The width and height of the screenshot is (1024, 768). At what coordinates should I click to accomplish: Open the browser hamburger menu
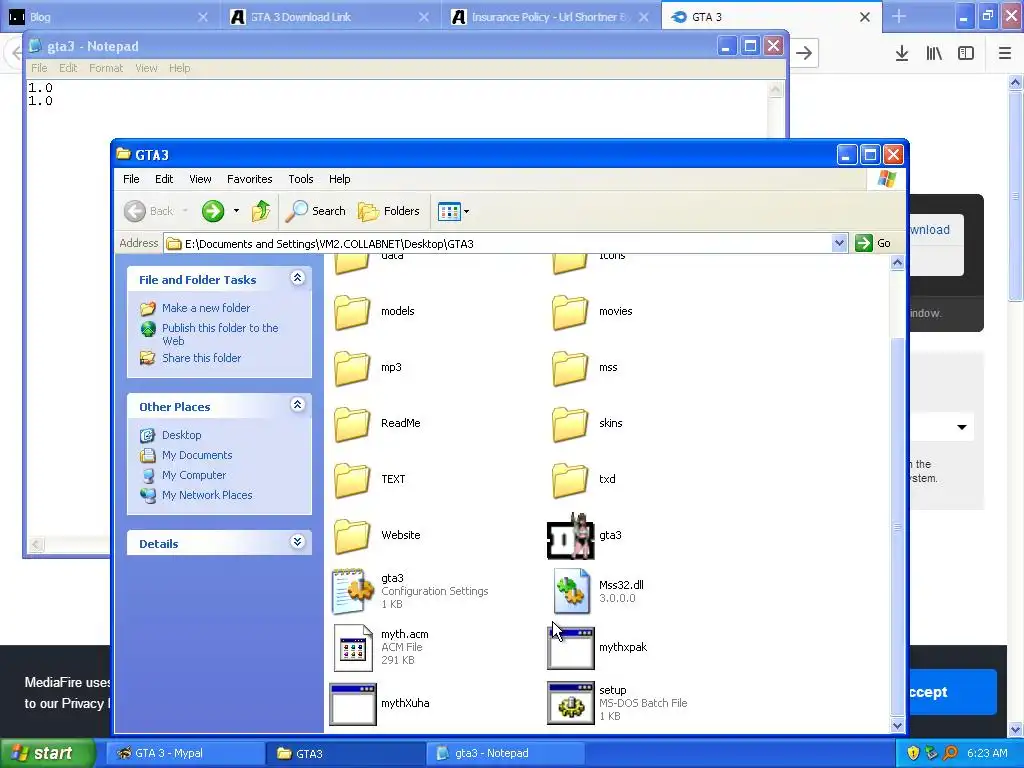1005,54
